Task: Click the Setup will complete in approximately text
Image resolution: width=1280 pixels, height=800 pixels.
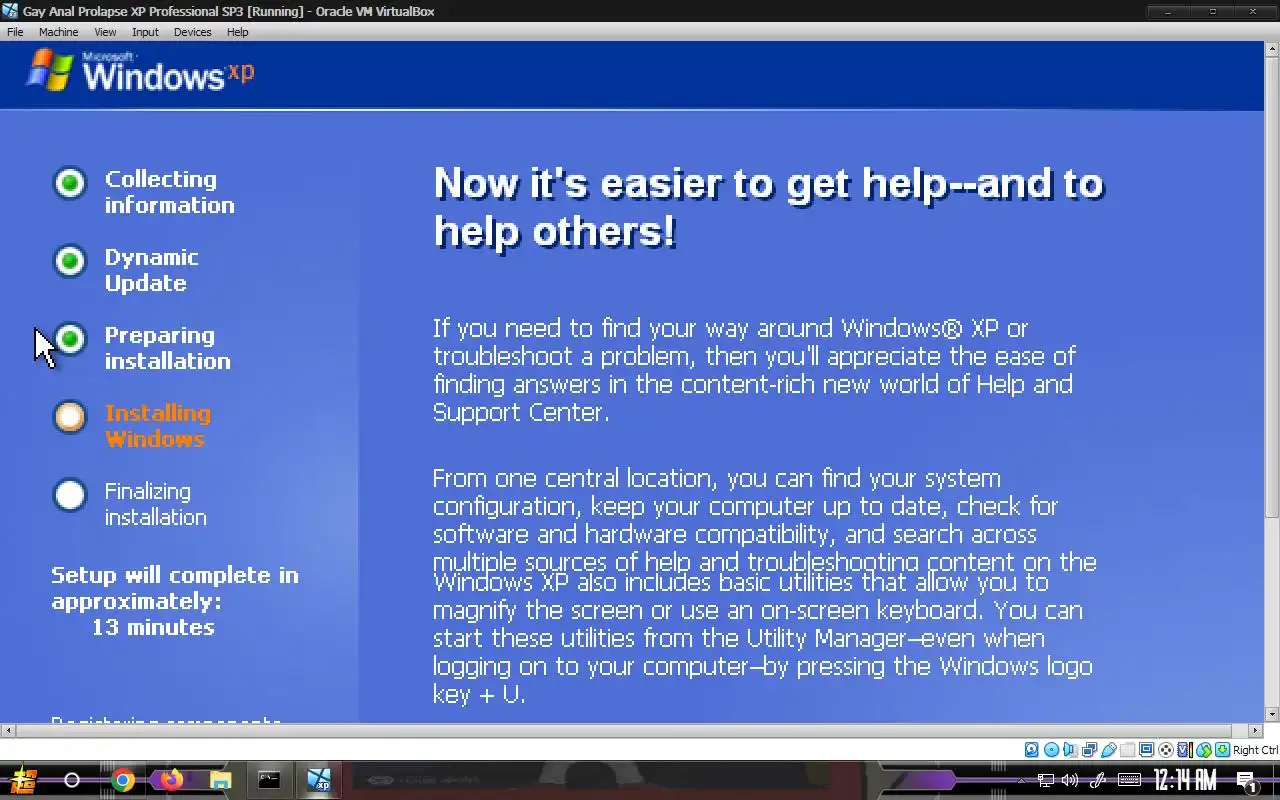Action: (x=175, y=588)
